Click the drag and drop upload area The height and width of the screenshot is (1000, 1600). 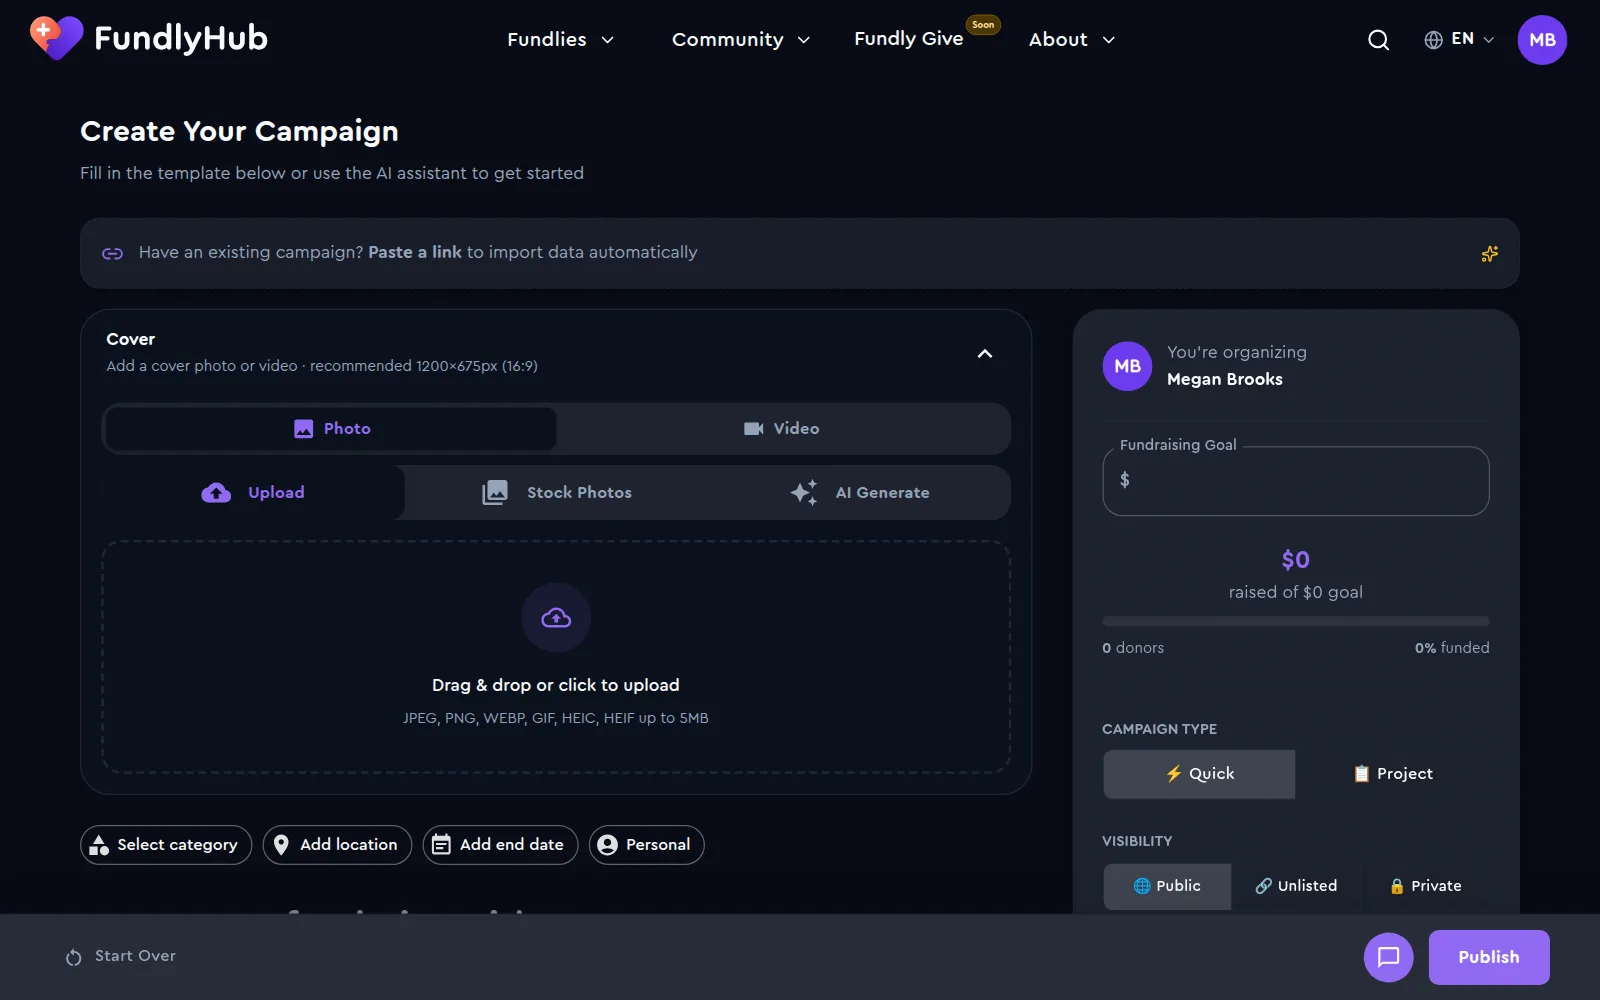coord(556,657)
